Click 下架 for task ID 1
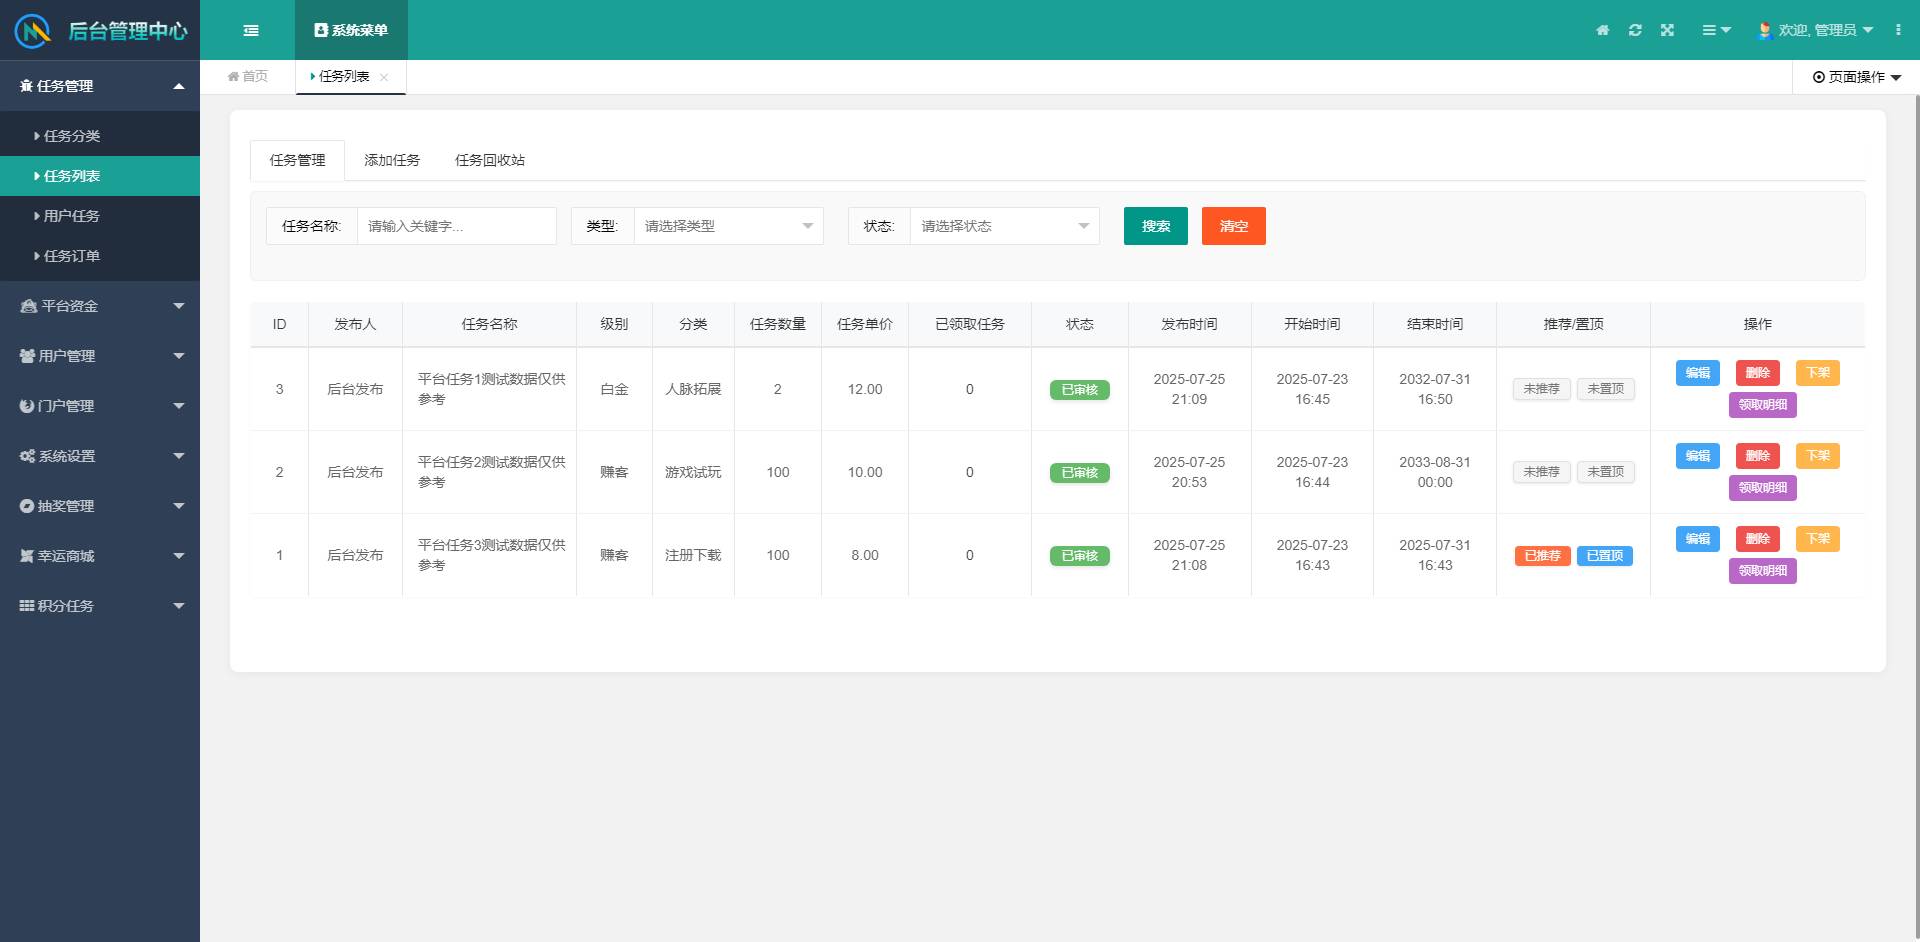The image size is (1920, 942). click(1818, 539)
